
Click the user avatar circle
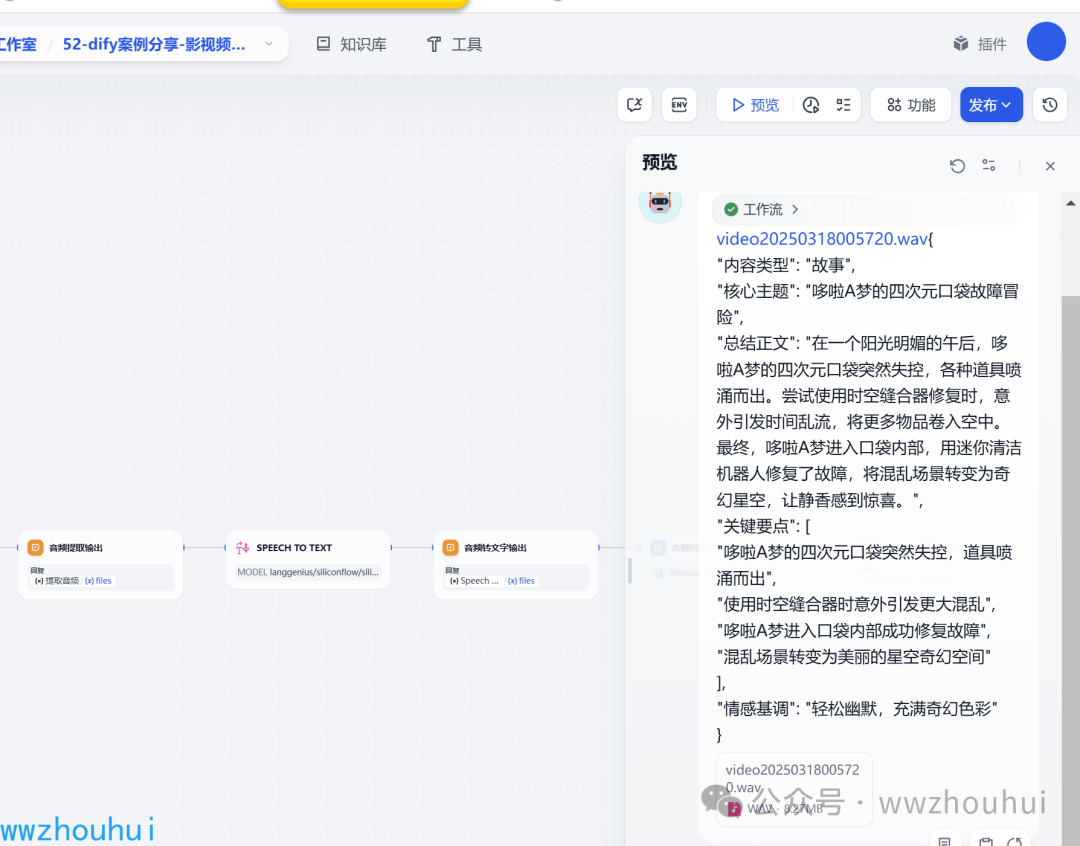tap(1046, 41)
